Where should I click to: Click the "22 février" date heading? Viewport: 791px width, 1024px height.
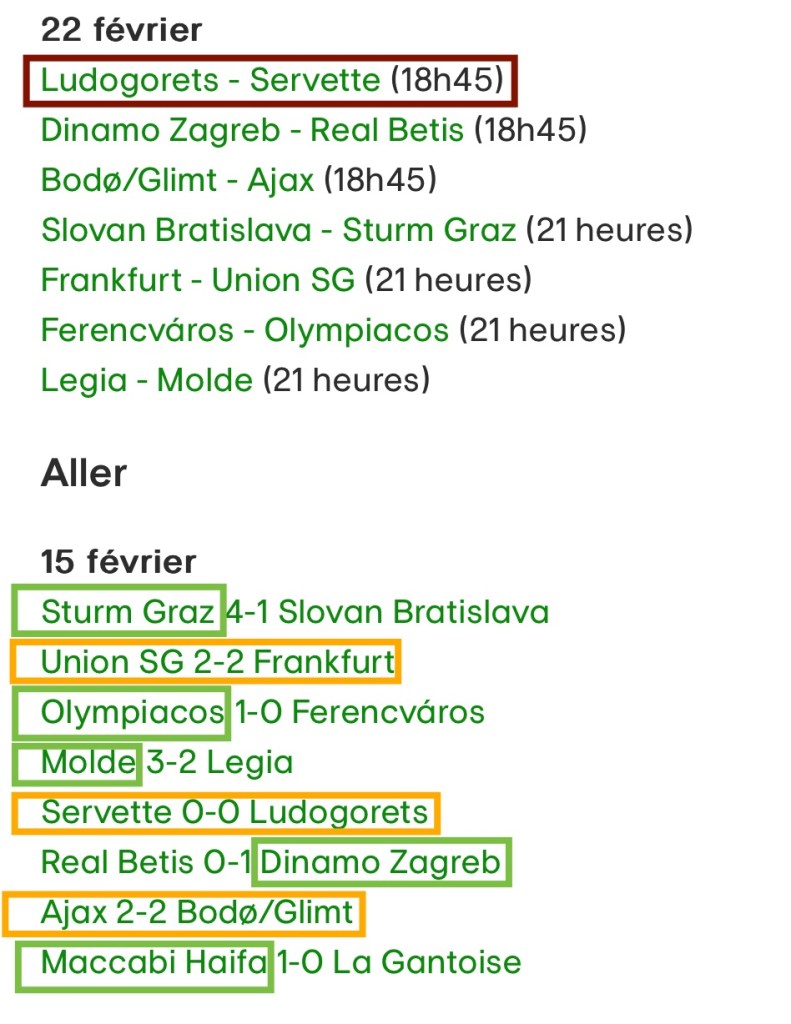(121, 30)
